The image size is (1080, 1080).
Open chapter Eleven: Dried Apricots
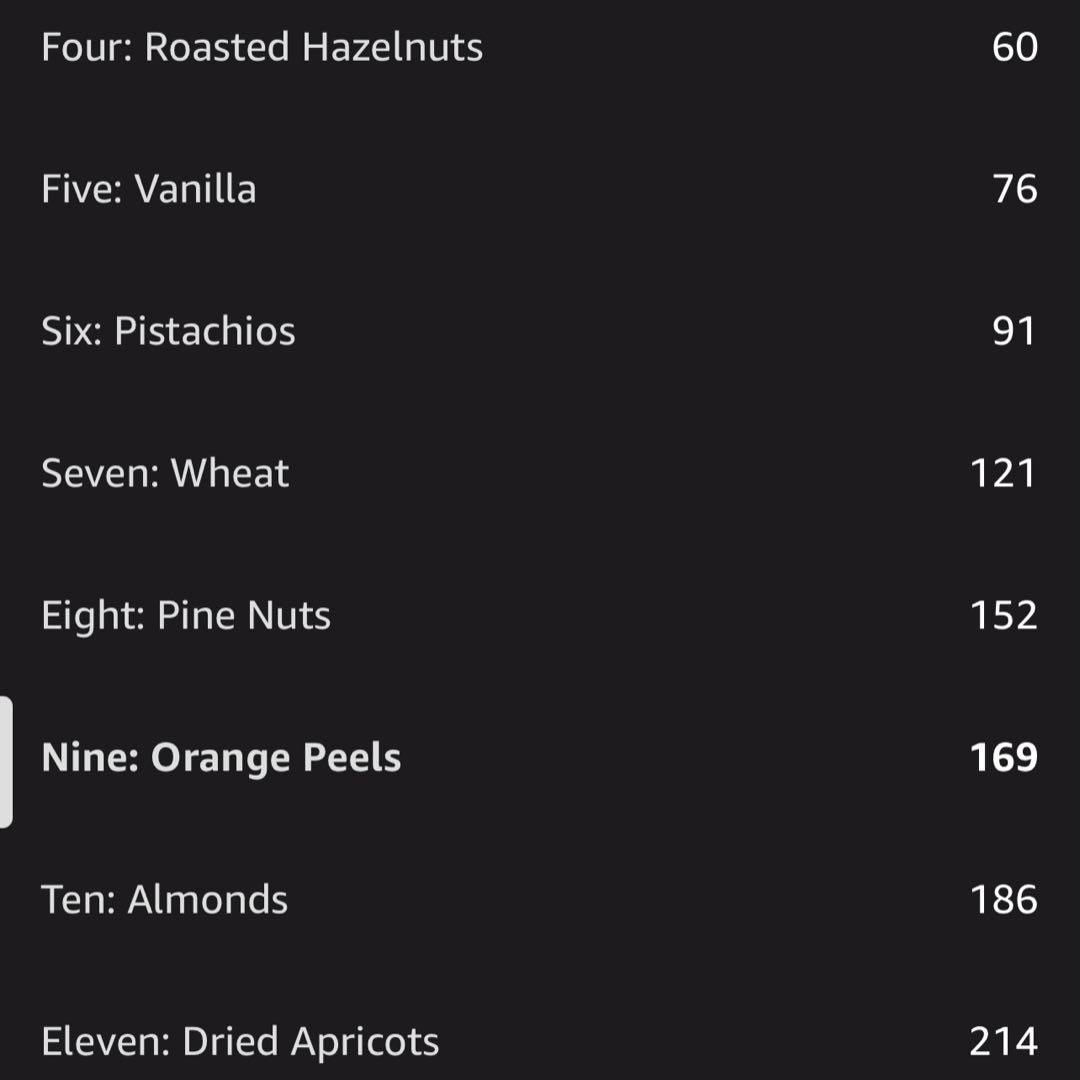click(240, 1041)
